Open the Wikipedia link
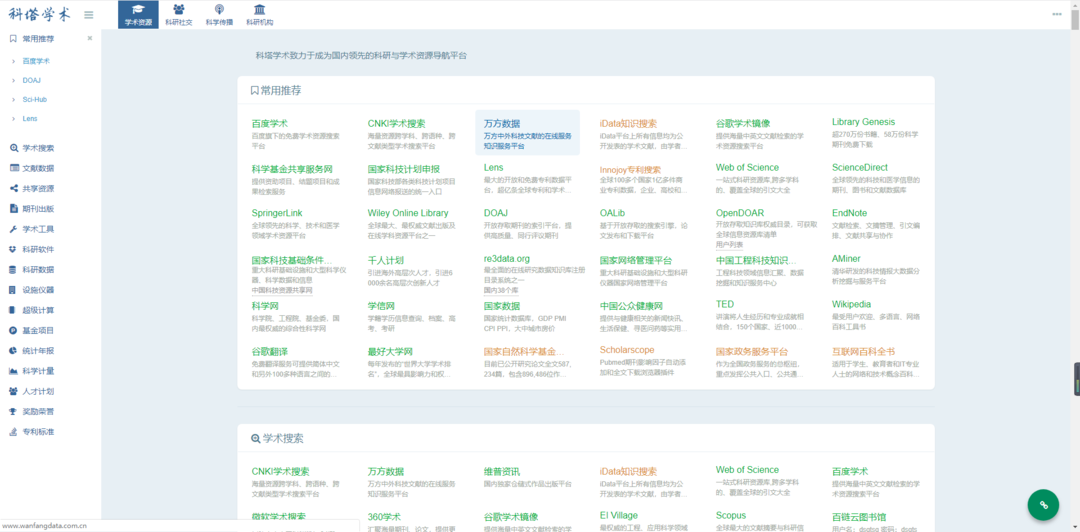Viewport: 1080px width, 532px height. [851, 304]
